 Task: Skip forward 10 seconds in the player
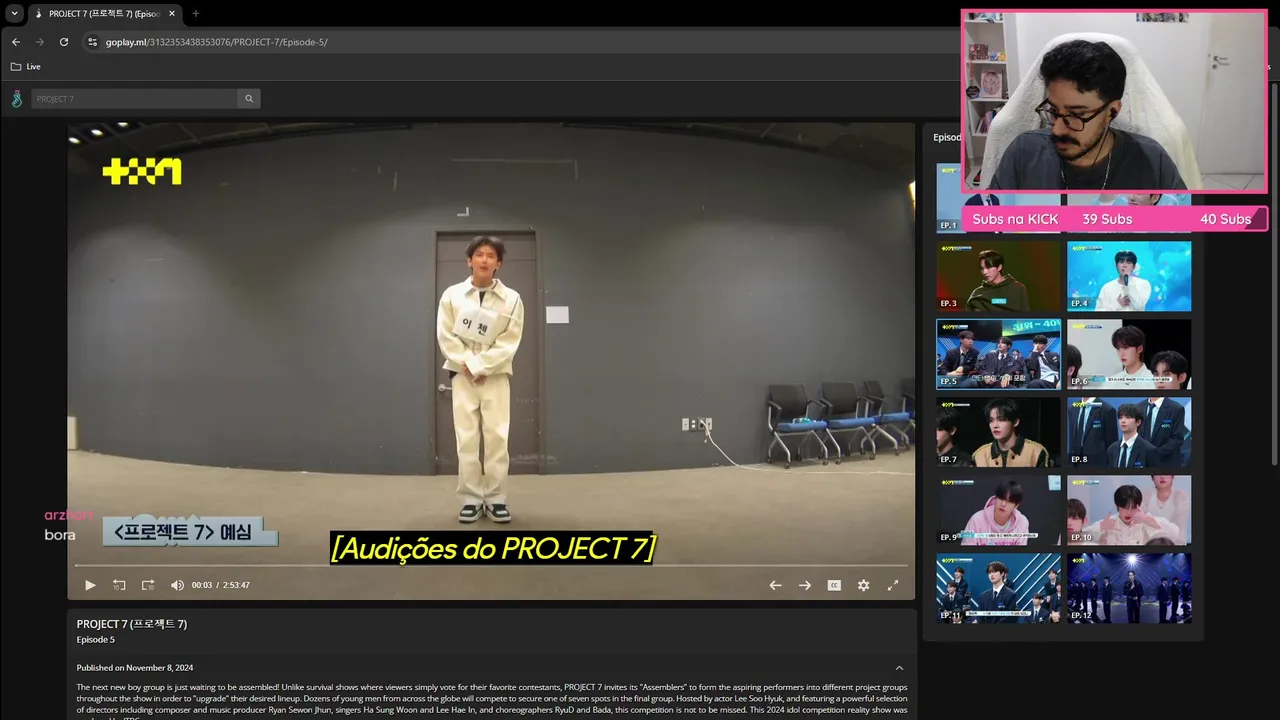pos(148,585)
